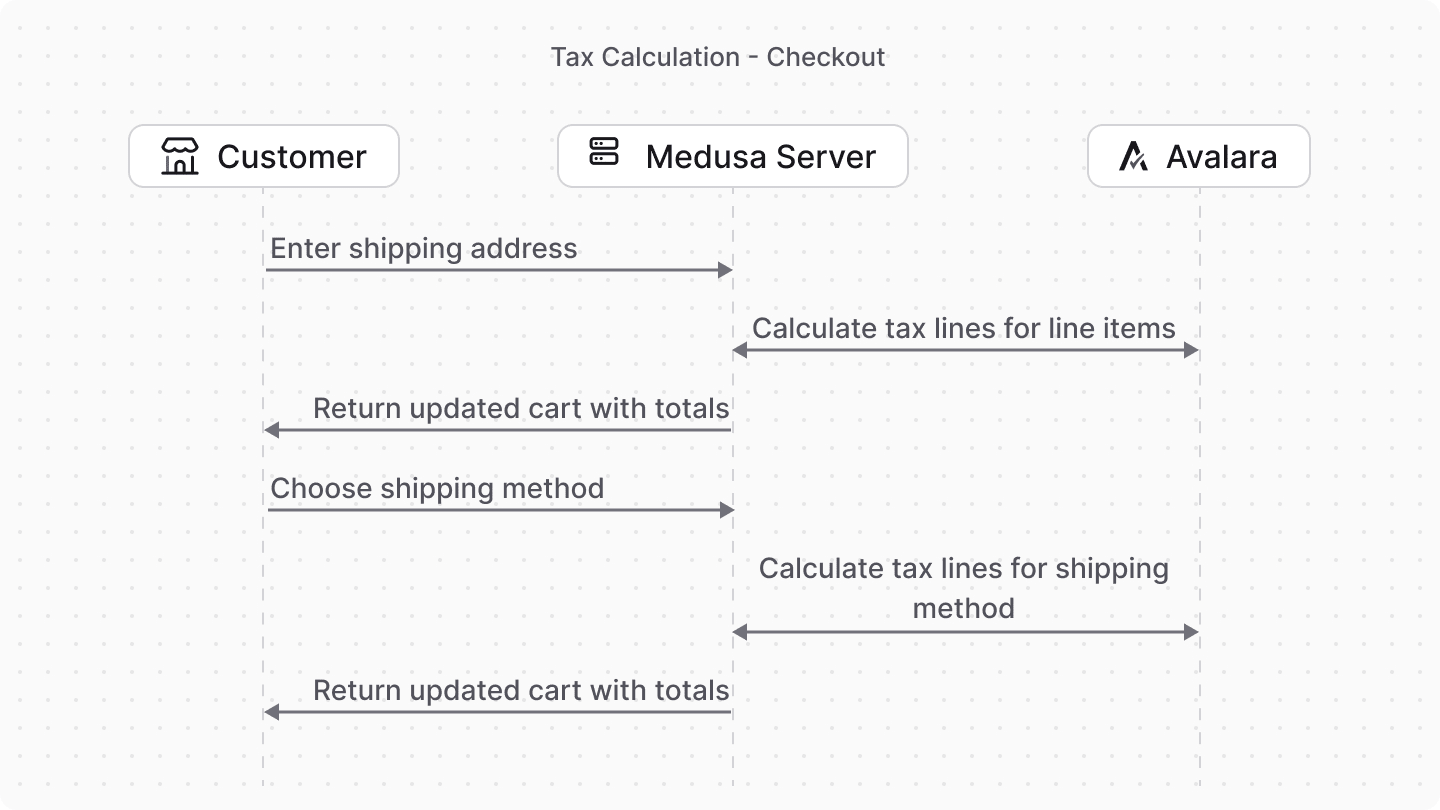Click the "Tax Calculation - Checkout" diagram title
The height and width of the screenshot is (810, 1440).
click(x=718, y=57)
